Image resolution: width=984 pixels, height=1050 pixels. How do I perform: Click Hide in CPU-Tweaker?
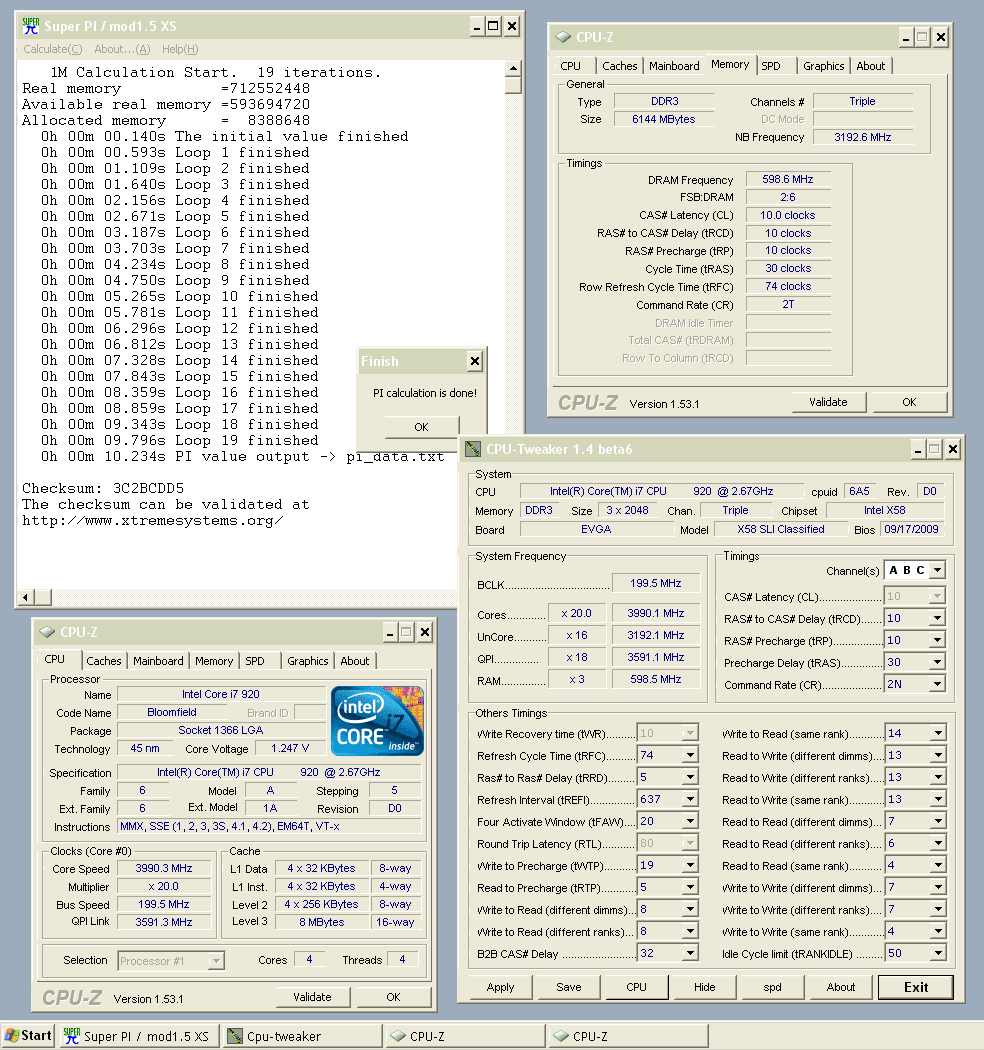tap(705, 986)
